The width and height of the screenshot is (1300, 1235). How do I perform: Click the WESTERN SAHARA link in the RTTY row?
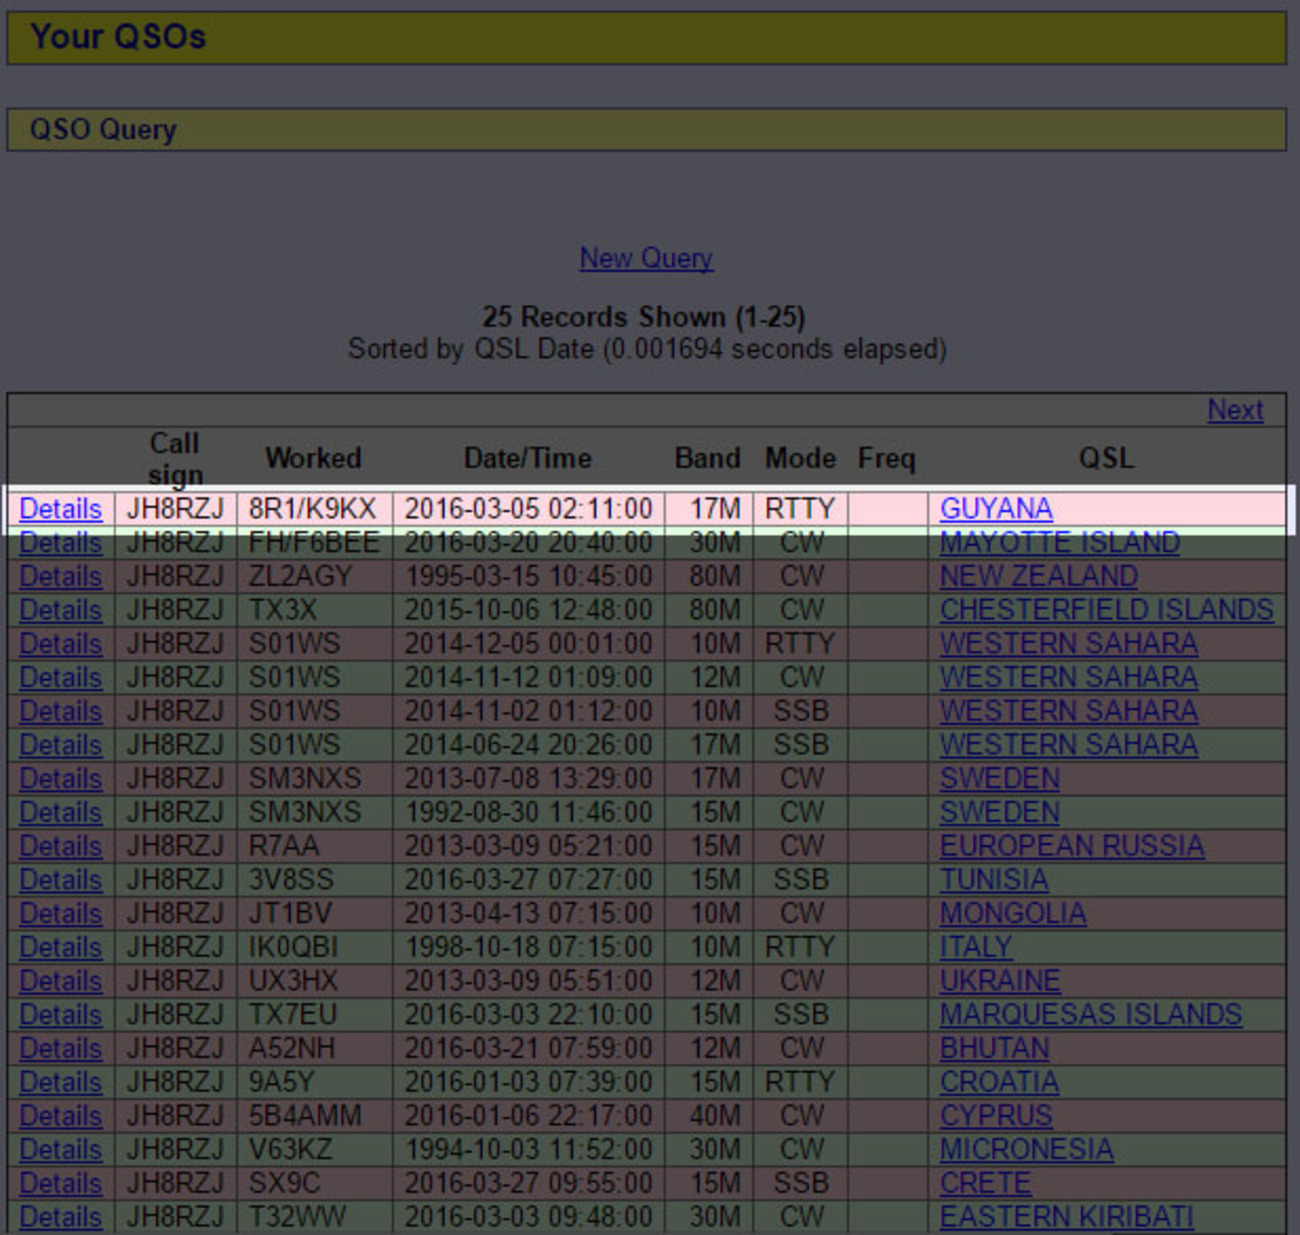[x=1068, y=643]
